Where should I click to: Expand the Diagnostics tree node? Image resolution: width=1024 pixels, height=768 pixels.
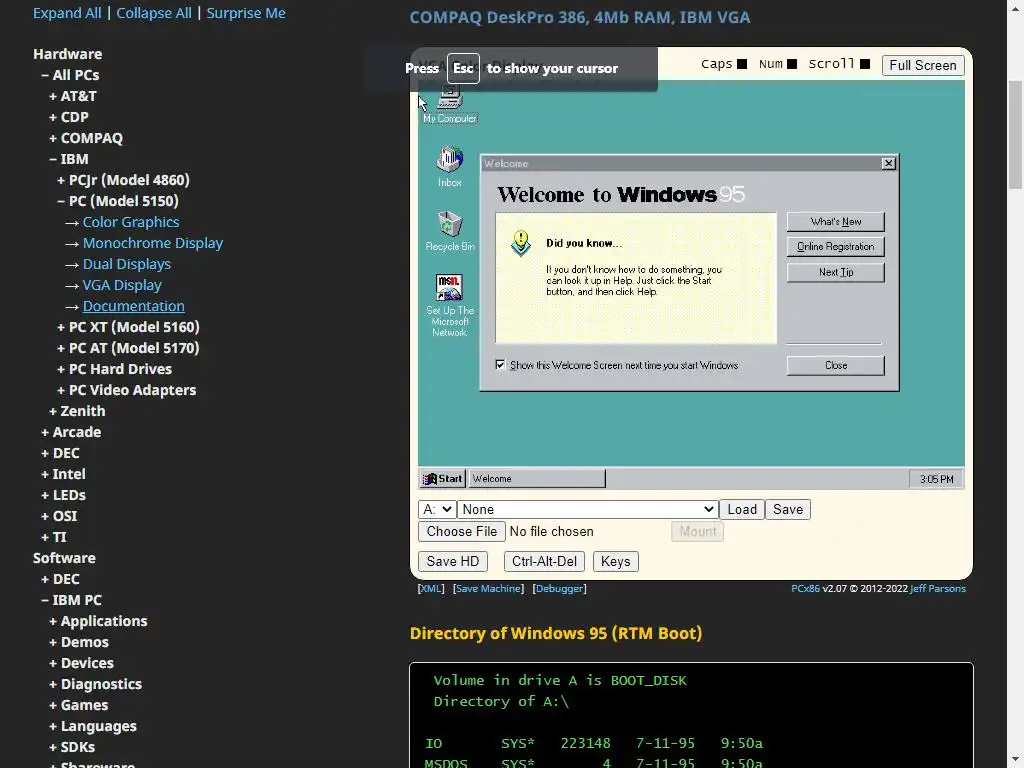(95, 684)
